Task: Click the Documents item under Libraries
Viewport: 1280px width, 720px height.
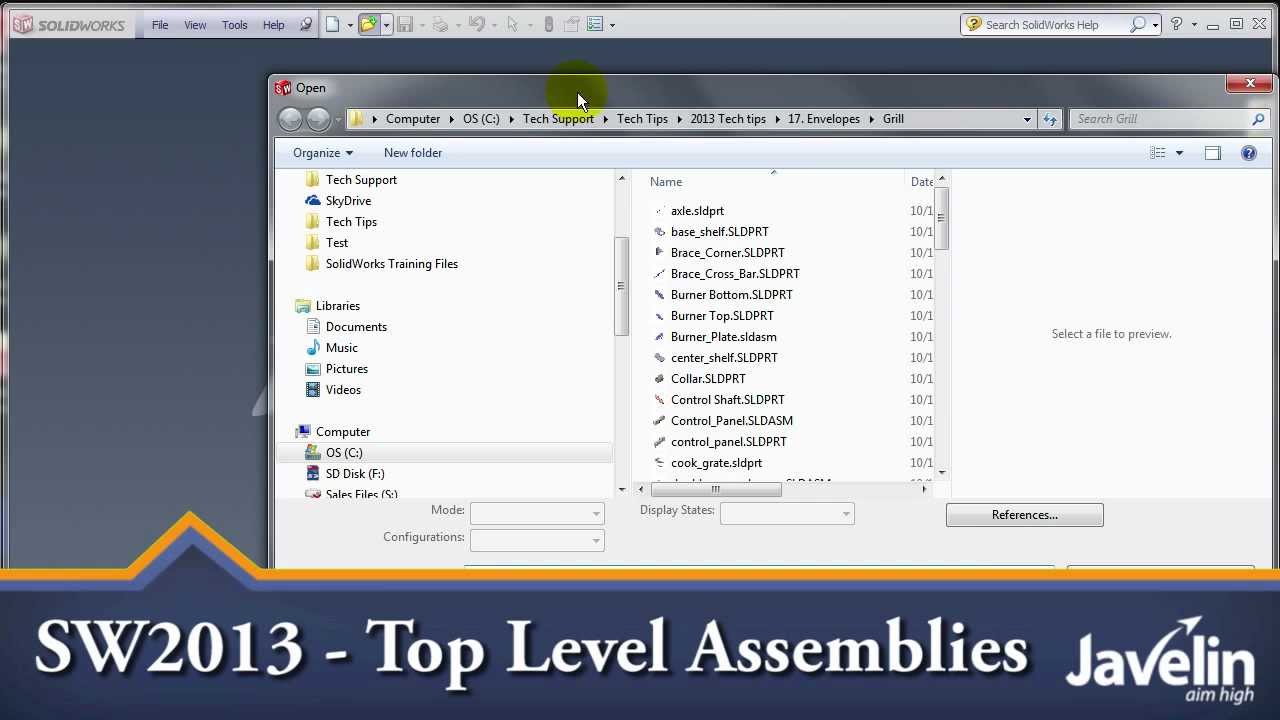Action: tap(356, 326)
